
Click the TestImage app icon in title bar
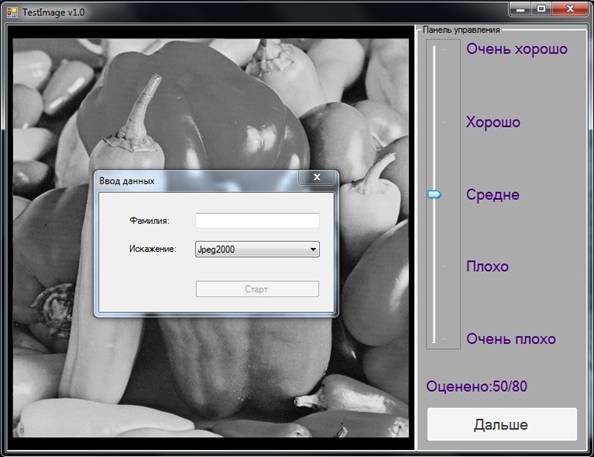click(12, 12)
